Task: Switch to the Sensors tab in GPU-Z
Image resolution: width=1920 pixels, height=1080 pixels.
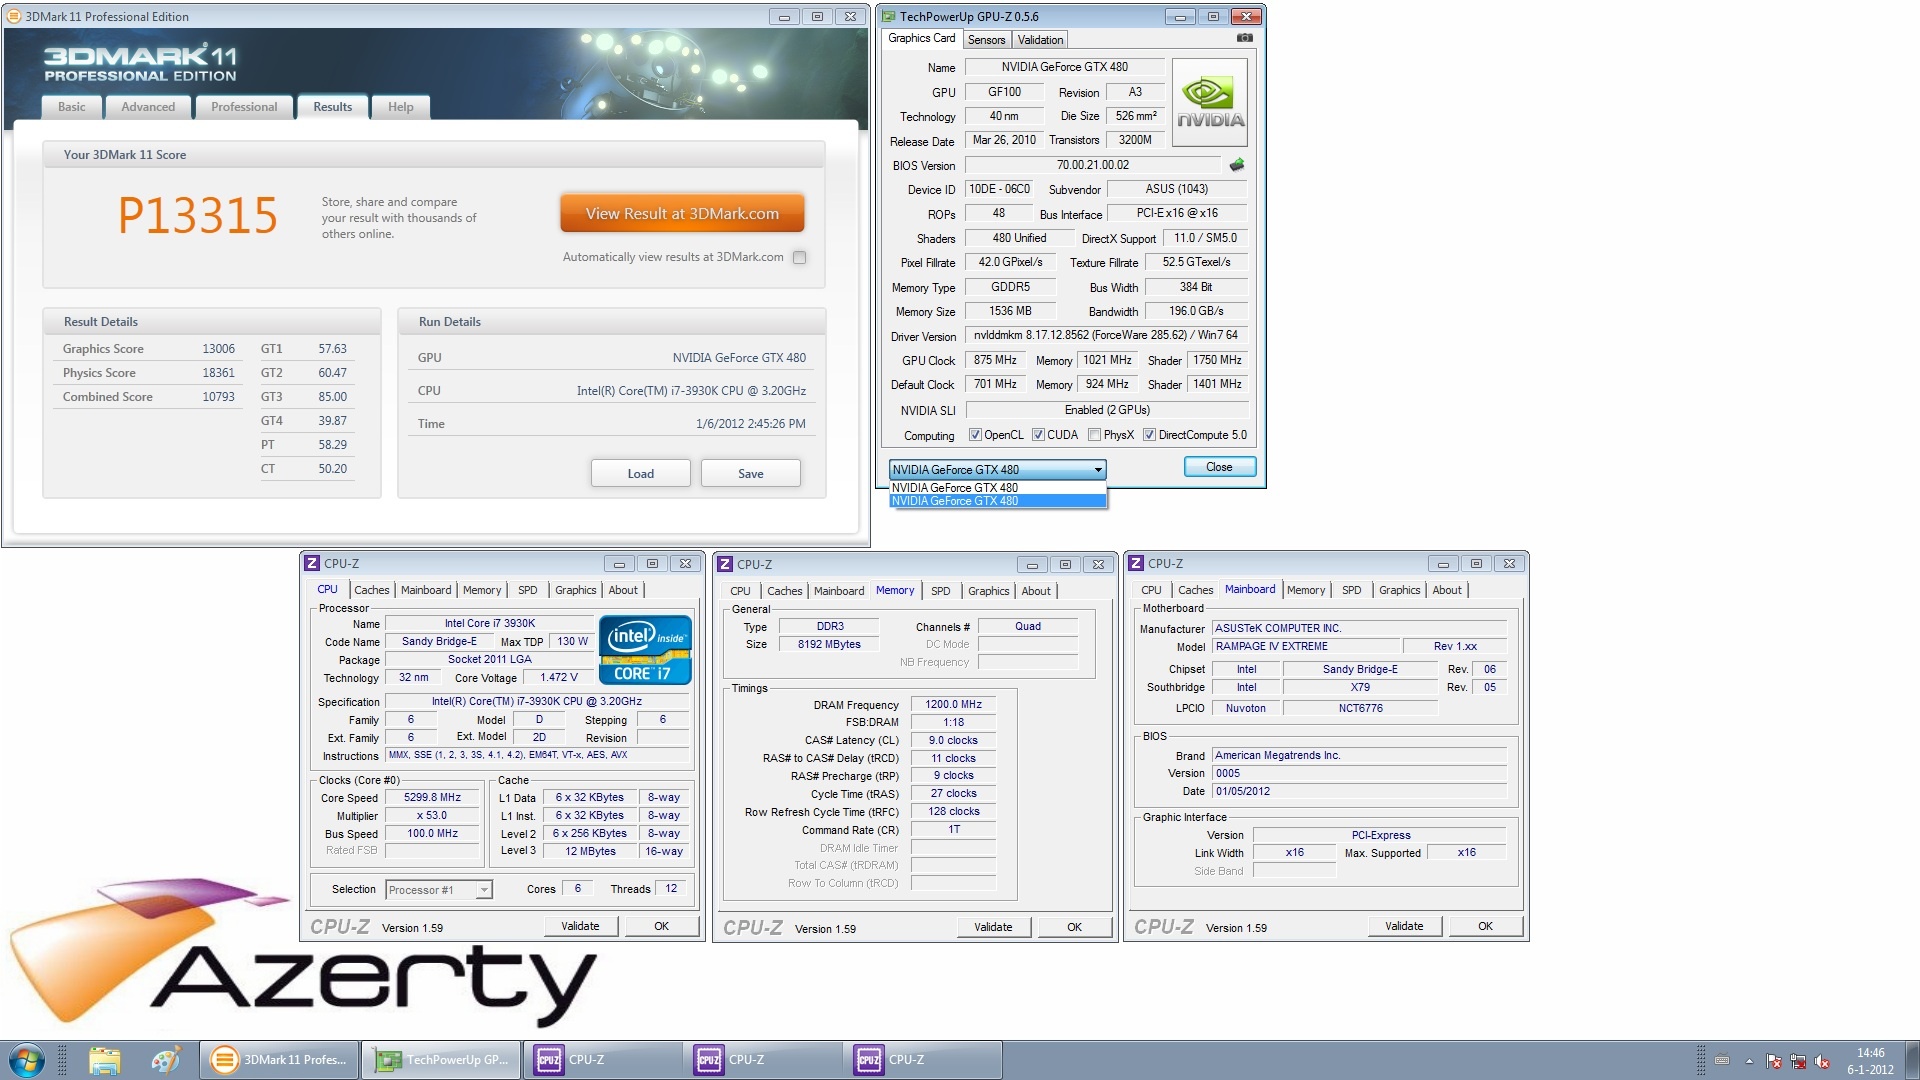Action: tap(986, 40)
